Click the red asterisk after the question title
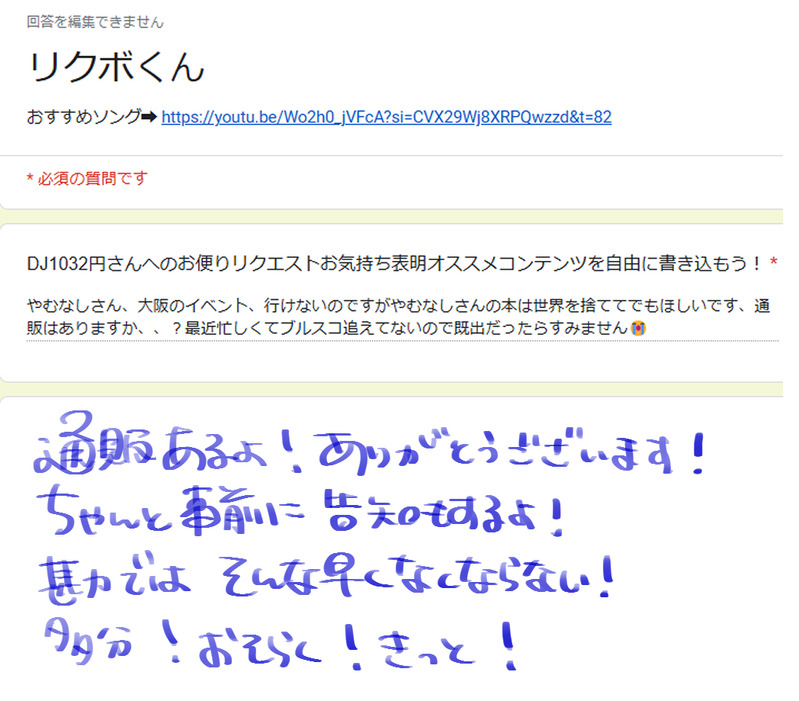 click(x=774, y=262)
